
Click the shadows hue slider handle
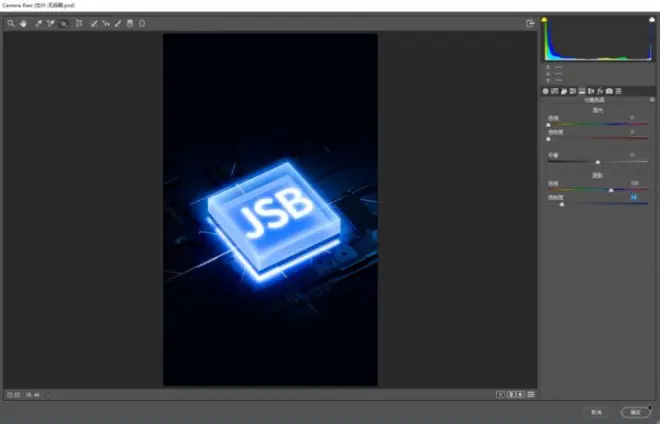(611, 190)
